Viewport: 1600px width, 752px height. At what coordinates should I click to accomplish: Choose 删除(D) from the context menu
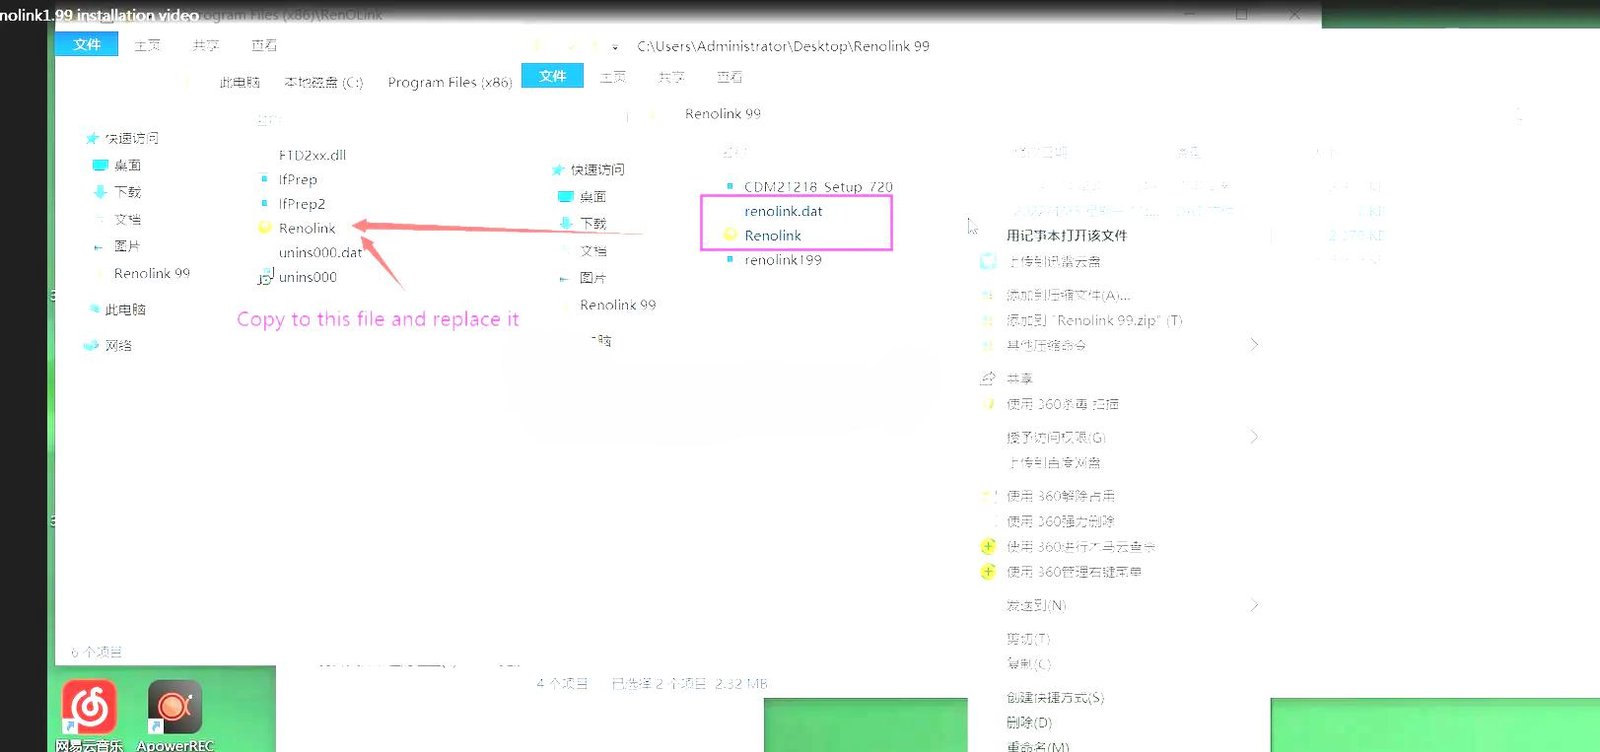[x=1029, y=722]
